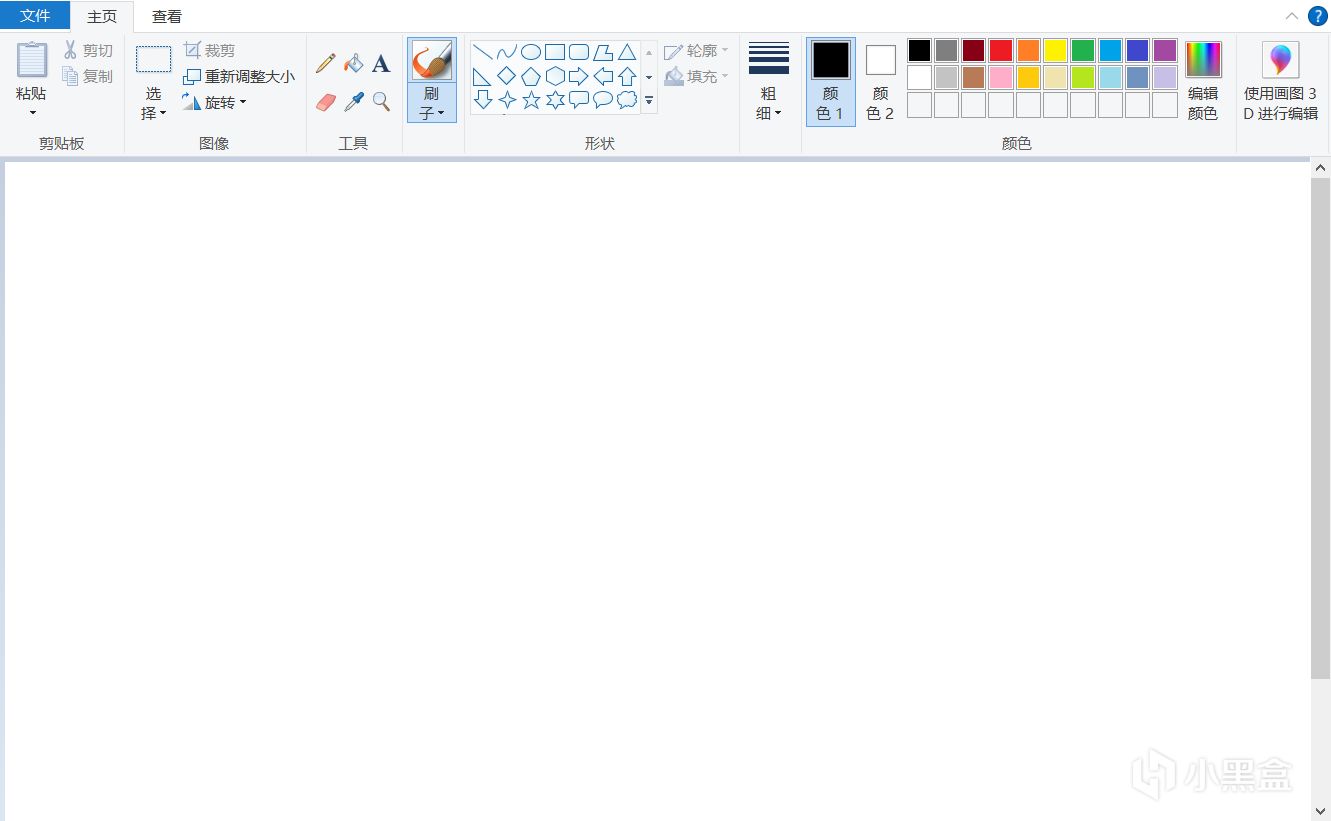Expand the shapes gallery with More arrow
Image resolution: width=1331 pixels, height=821 pixels.
(649, 100)
